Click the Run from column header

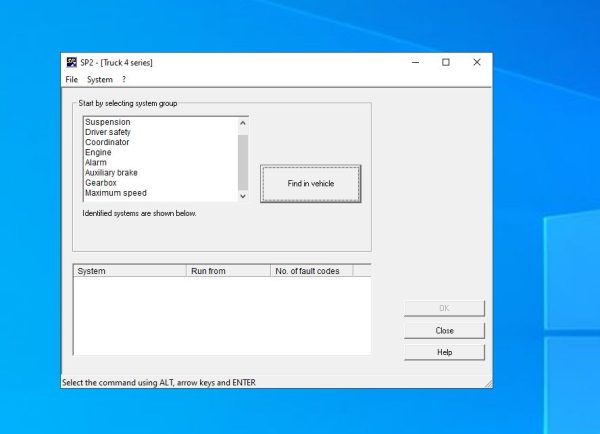(x=228, y=271)
